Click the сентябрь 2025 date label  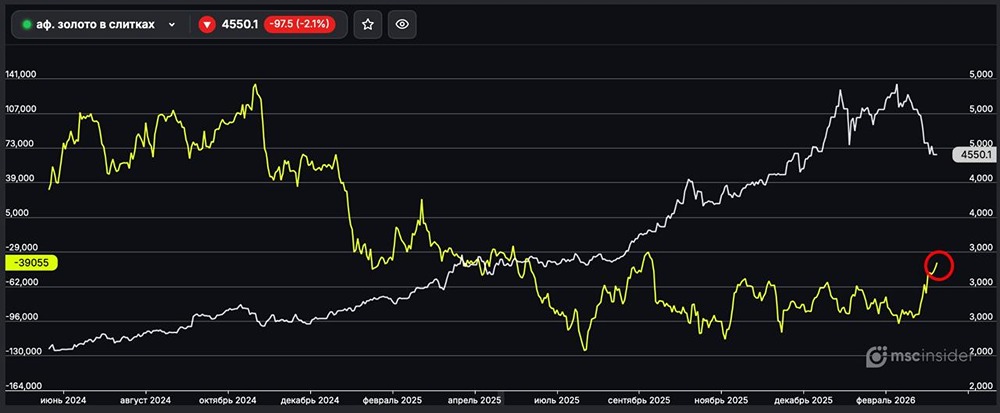point(639,400)
